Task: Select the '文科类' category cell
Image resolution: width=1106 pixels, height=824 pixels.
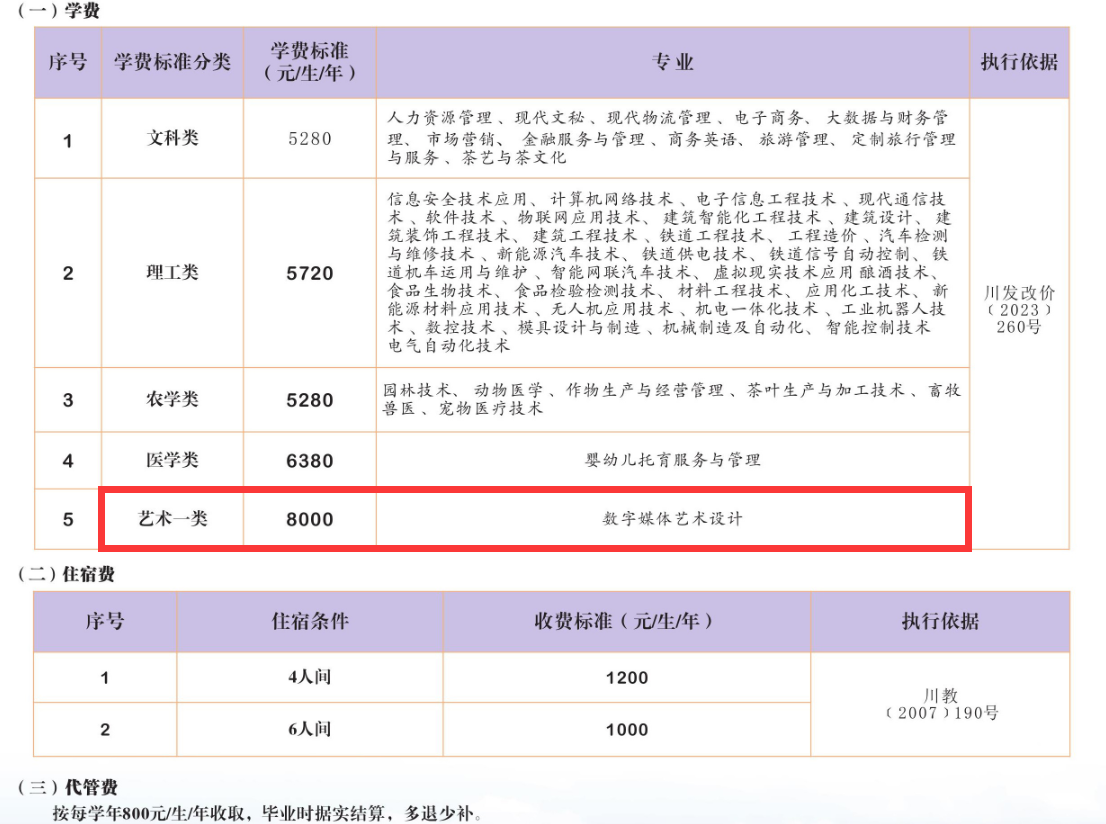Action: pos(173,138)
